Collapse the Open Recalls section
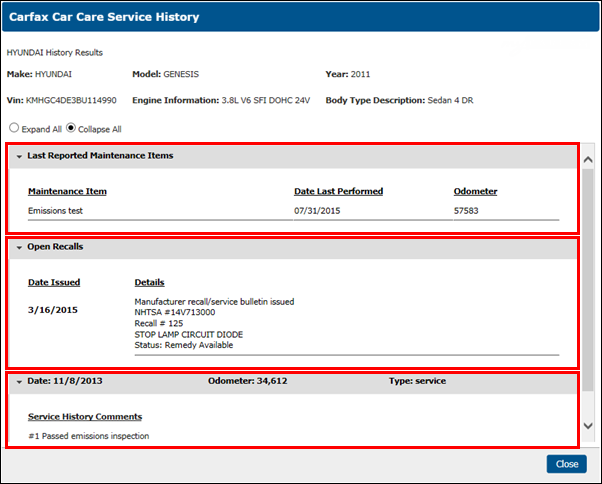The image size is (602, 484). click(x=19, y=248)
